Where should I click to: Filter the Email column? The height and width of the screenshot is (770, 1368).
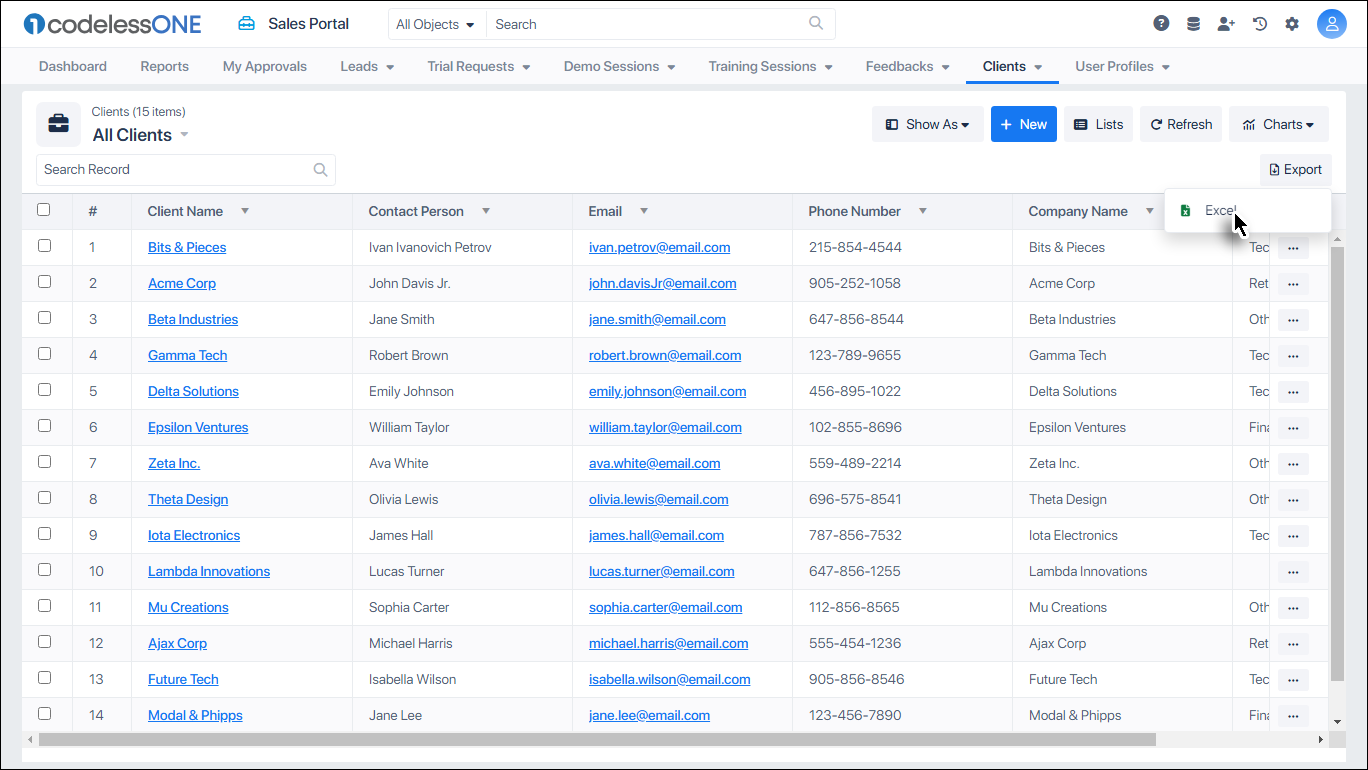tap(644, 211)
